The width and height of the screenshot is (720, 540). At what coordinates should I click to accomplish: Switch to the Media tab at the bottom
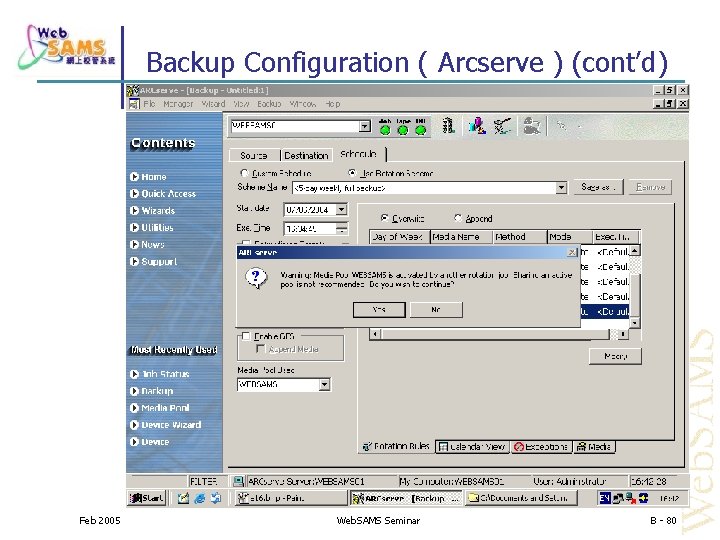[594, 446]
